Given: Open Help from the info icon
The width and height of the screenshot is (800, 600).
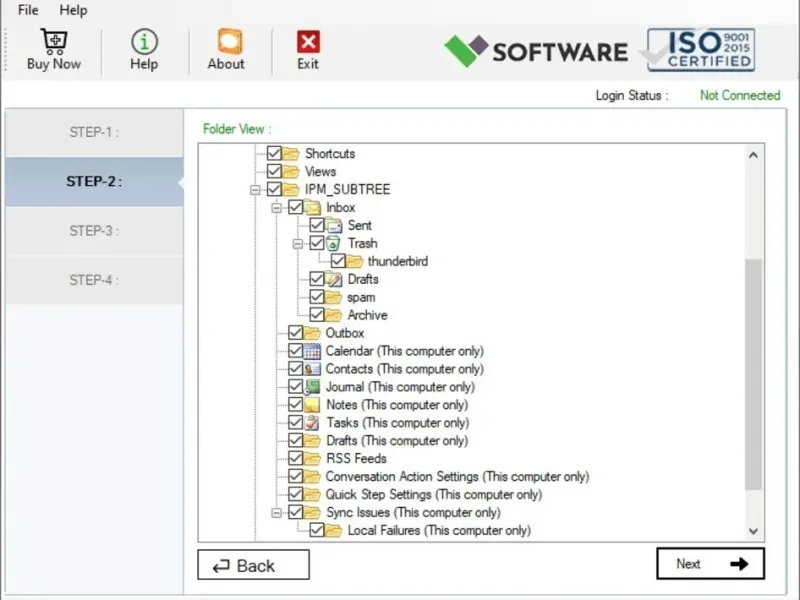Looking at the screenshot, I should pos(144,41).
